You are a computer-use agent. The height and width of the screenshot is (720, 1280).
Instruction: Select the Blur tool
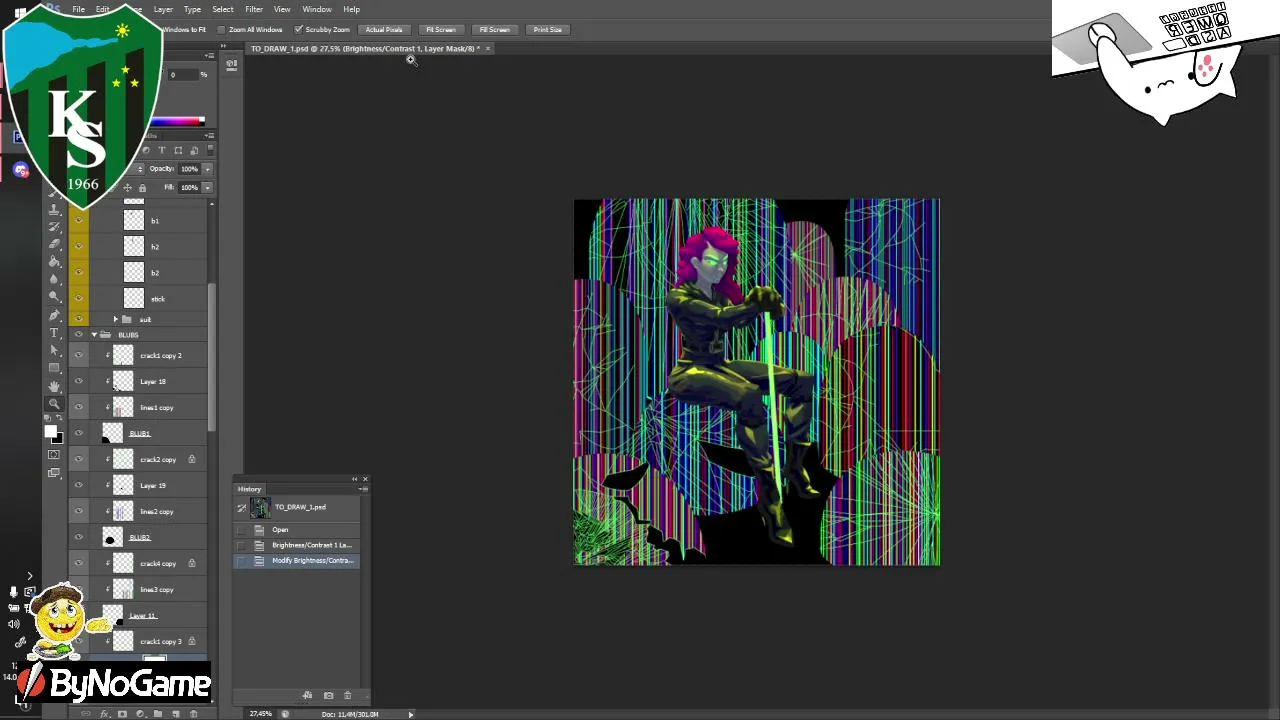coord(55,279)
